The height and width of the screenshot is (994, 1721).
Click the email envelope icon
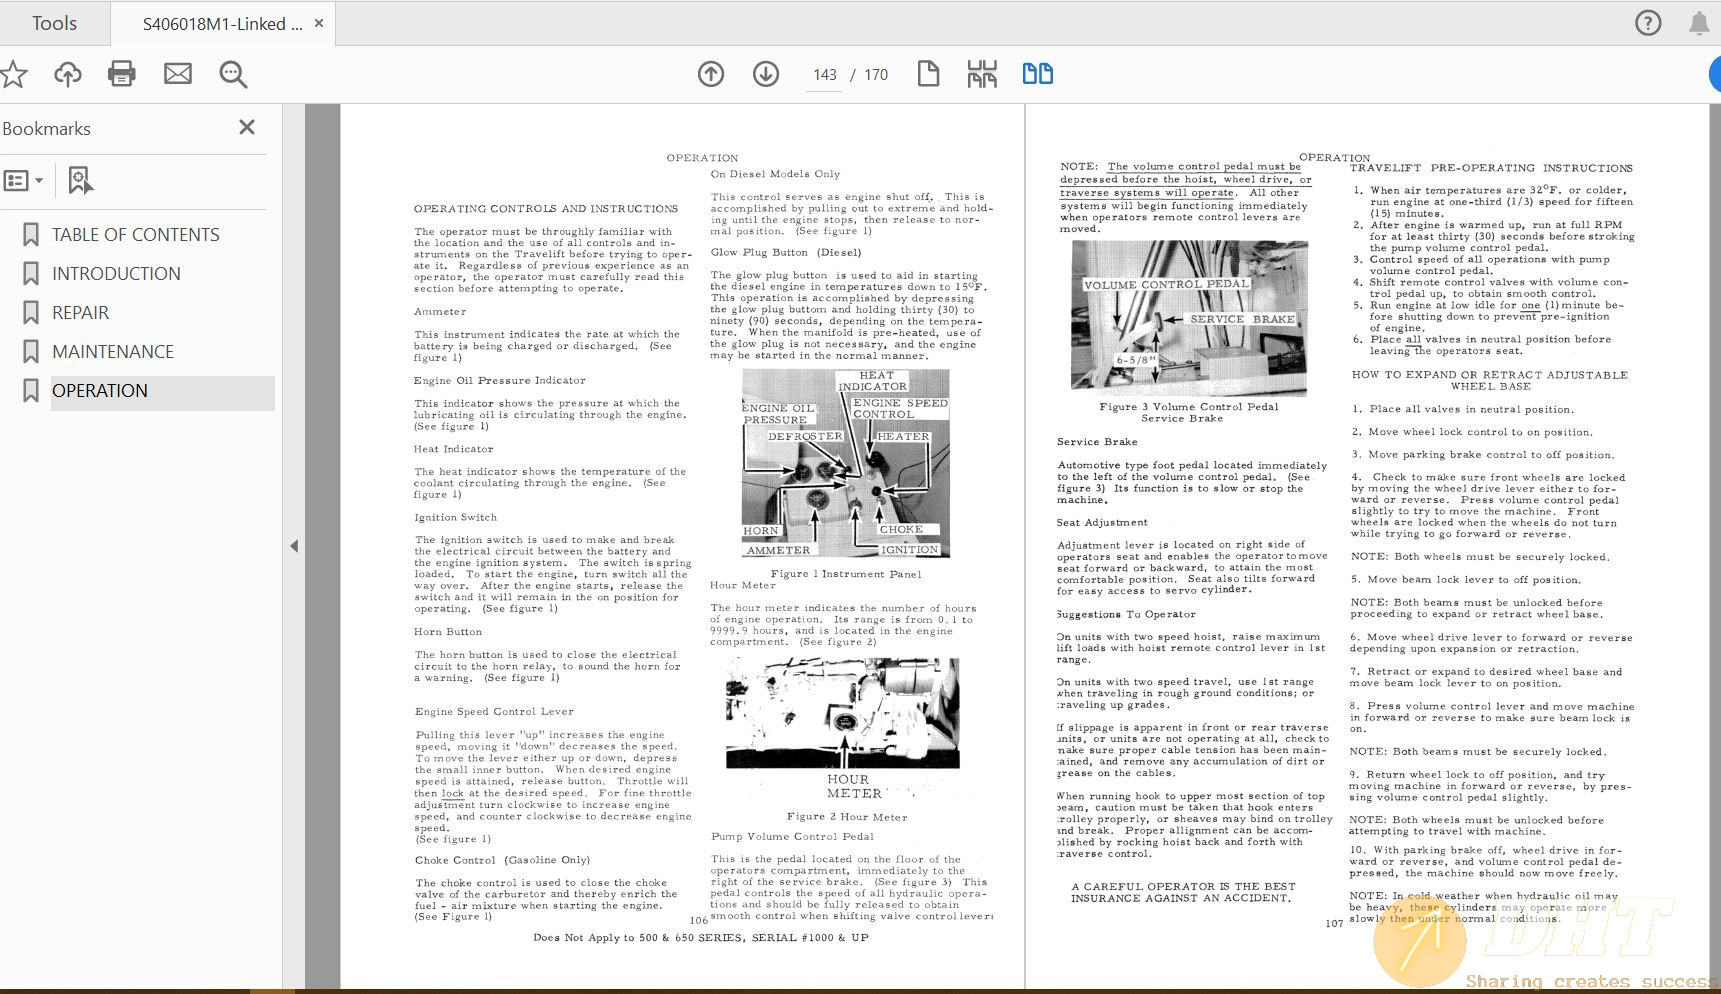tap(178, 74)
